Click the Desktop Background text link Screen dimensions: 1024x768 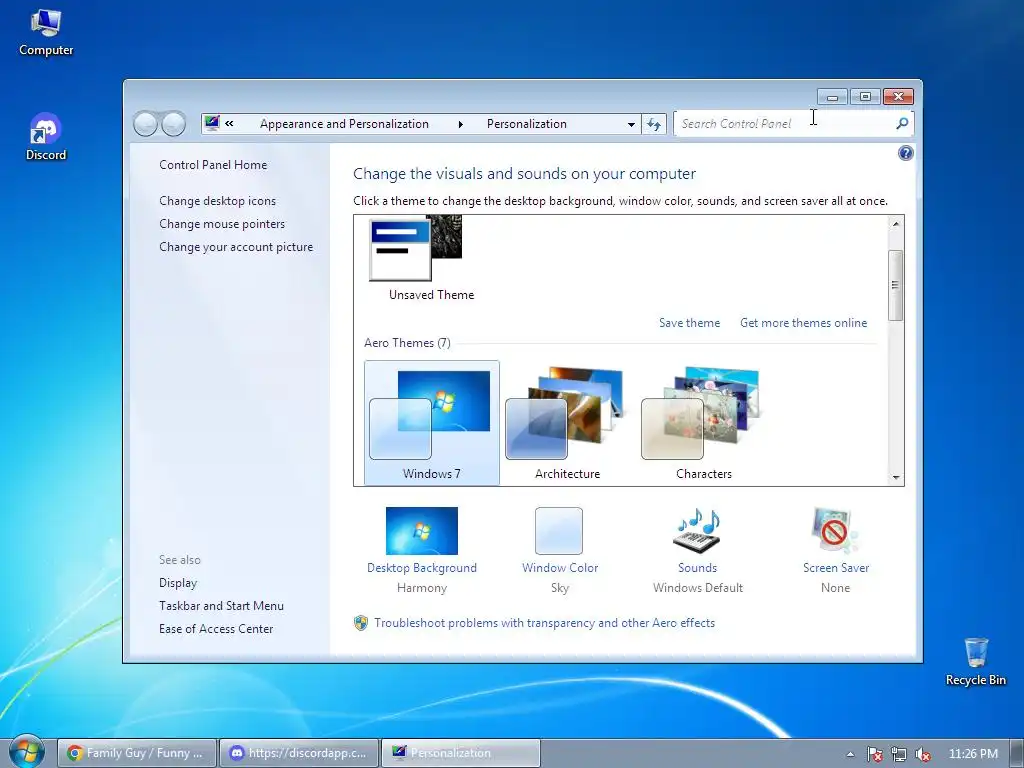point(422,568)
